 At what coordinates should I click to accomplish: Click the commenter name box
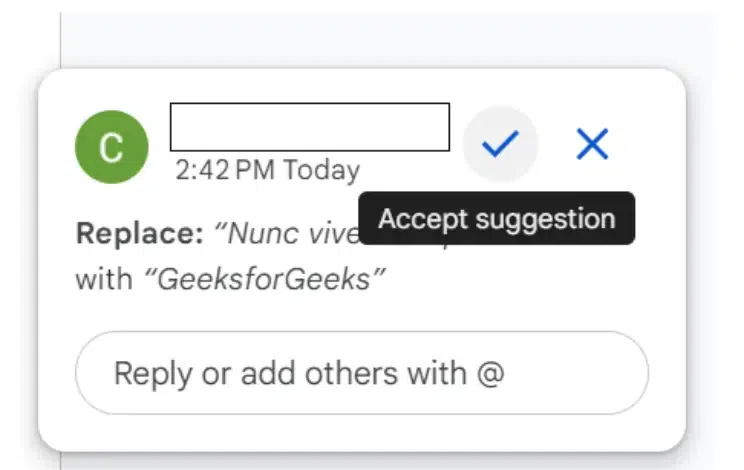(x=309, y=127)
